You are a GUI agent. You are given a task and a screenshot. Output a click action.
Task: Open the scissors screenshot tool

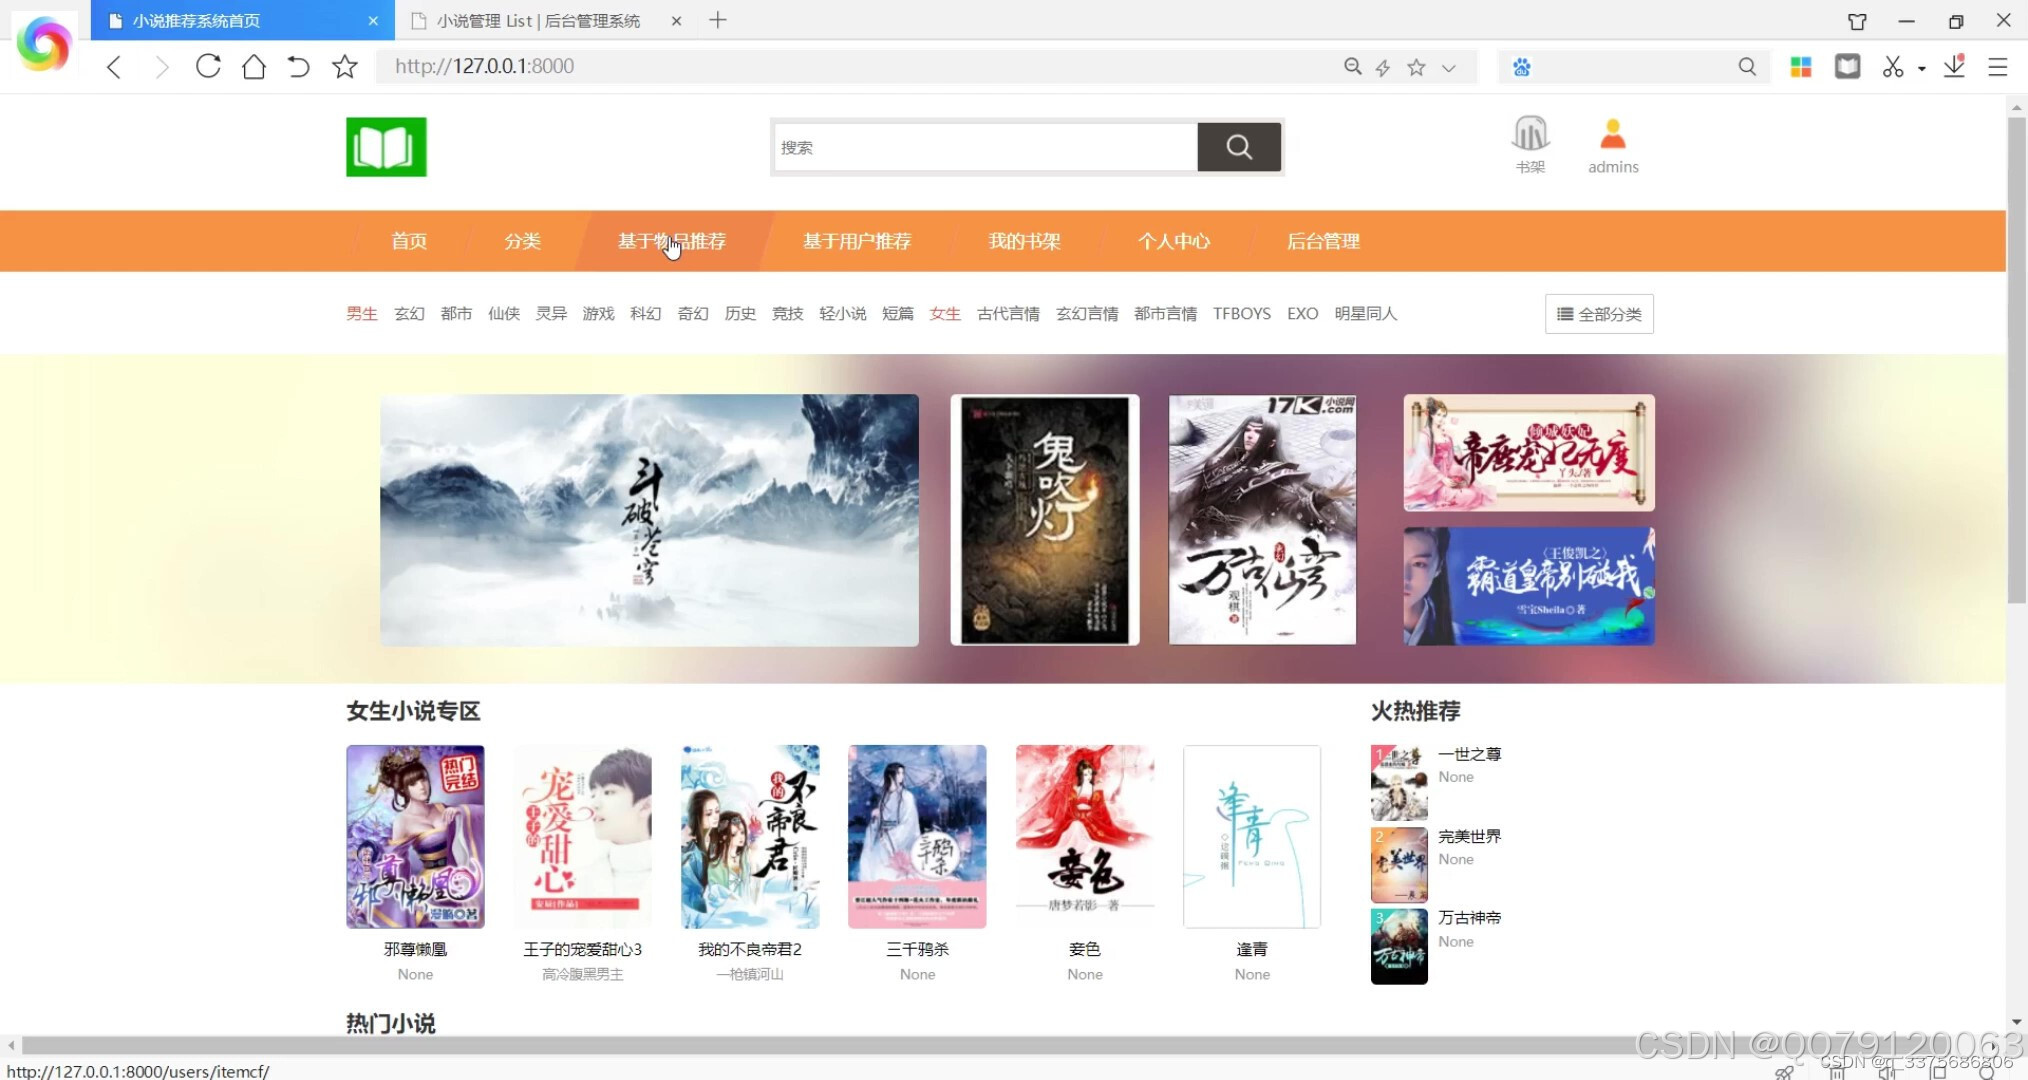point(1892,67)
